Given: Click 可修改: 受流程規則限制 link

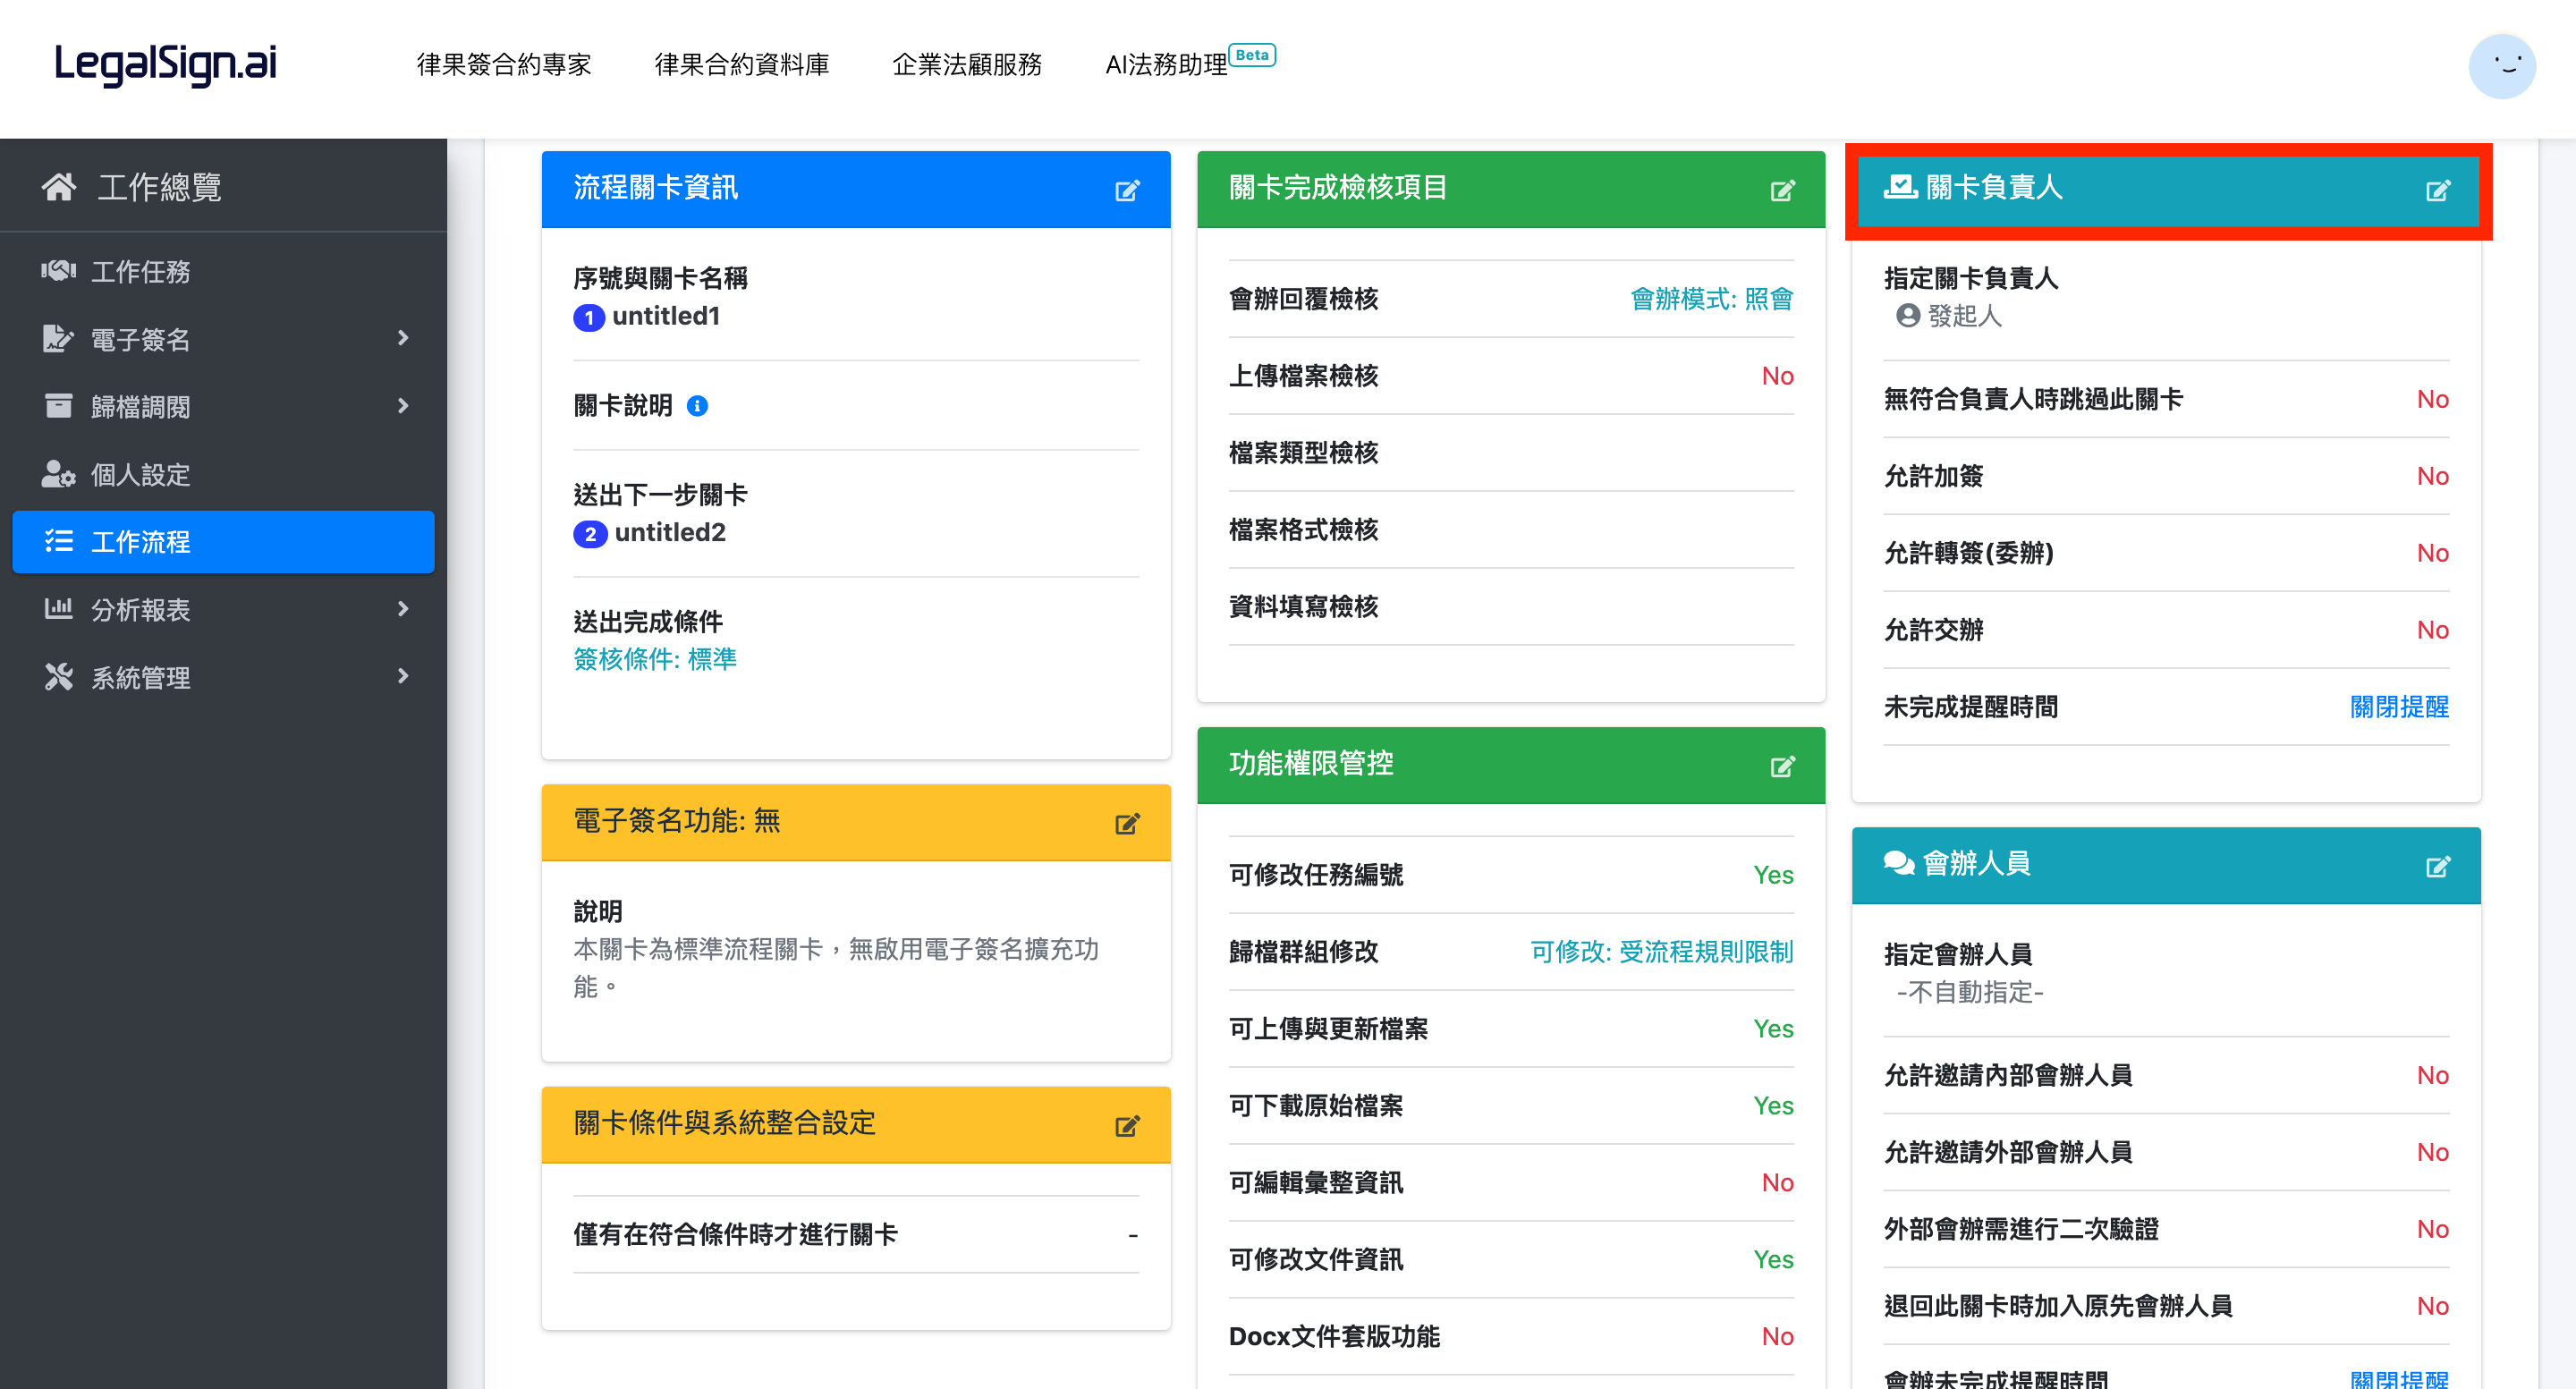Looking at the screenshot, I should click(1662, 952).
